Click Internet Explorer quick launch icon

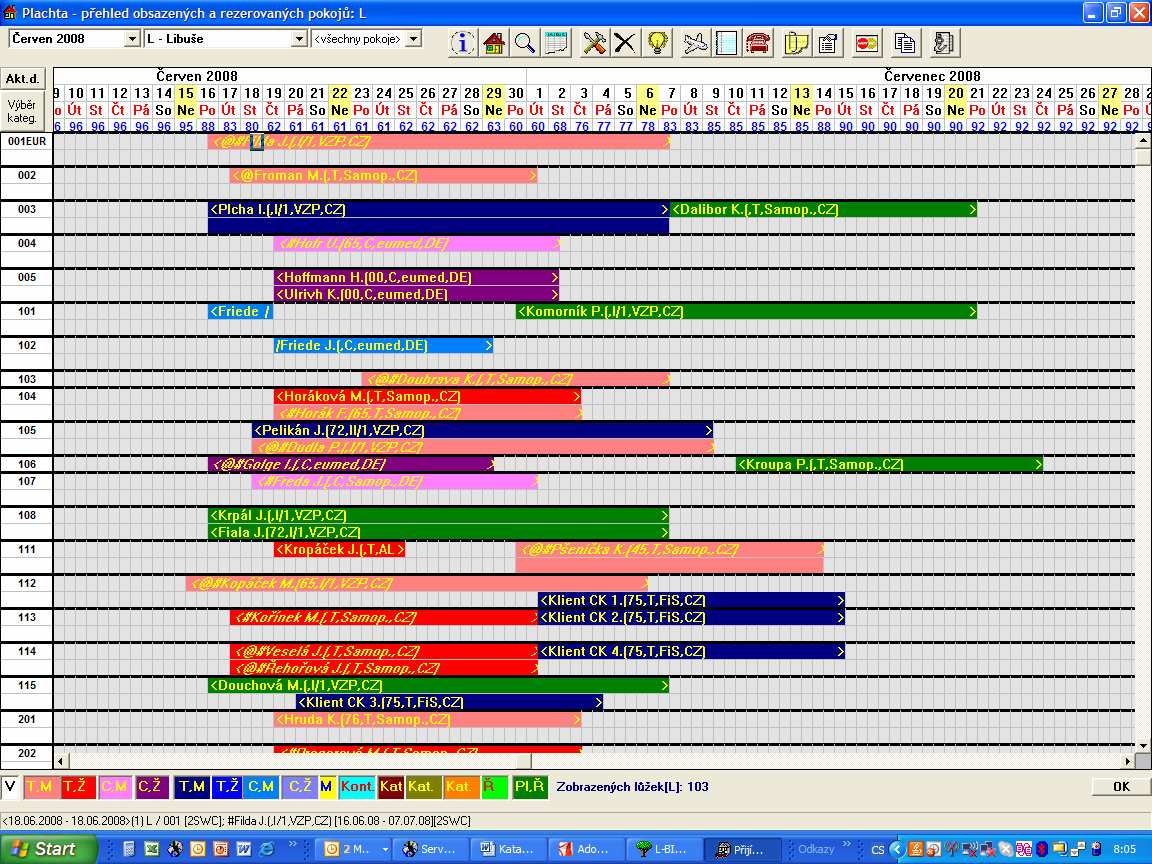pos(267,849)
